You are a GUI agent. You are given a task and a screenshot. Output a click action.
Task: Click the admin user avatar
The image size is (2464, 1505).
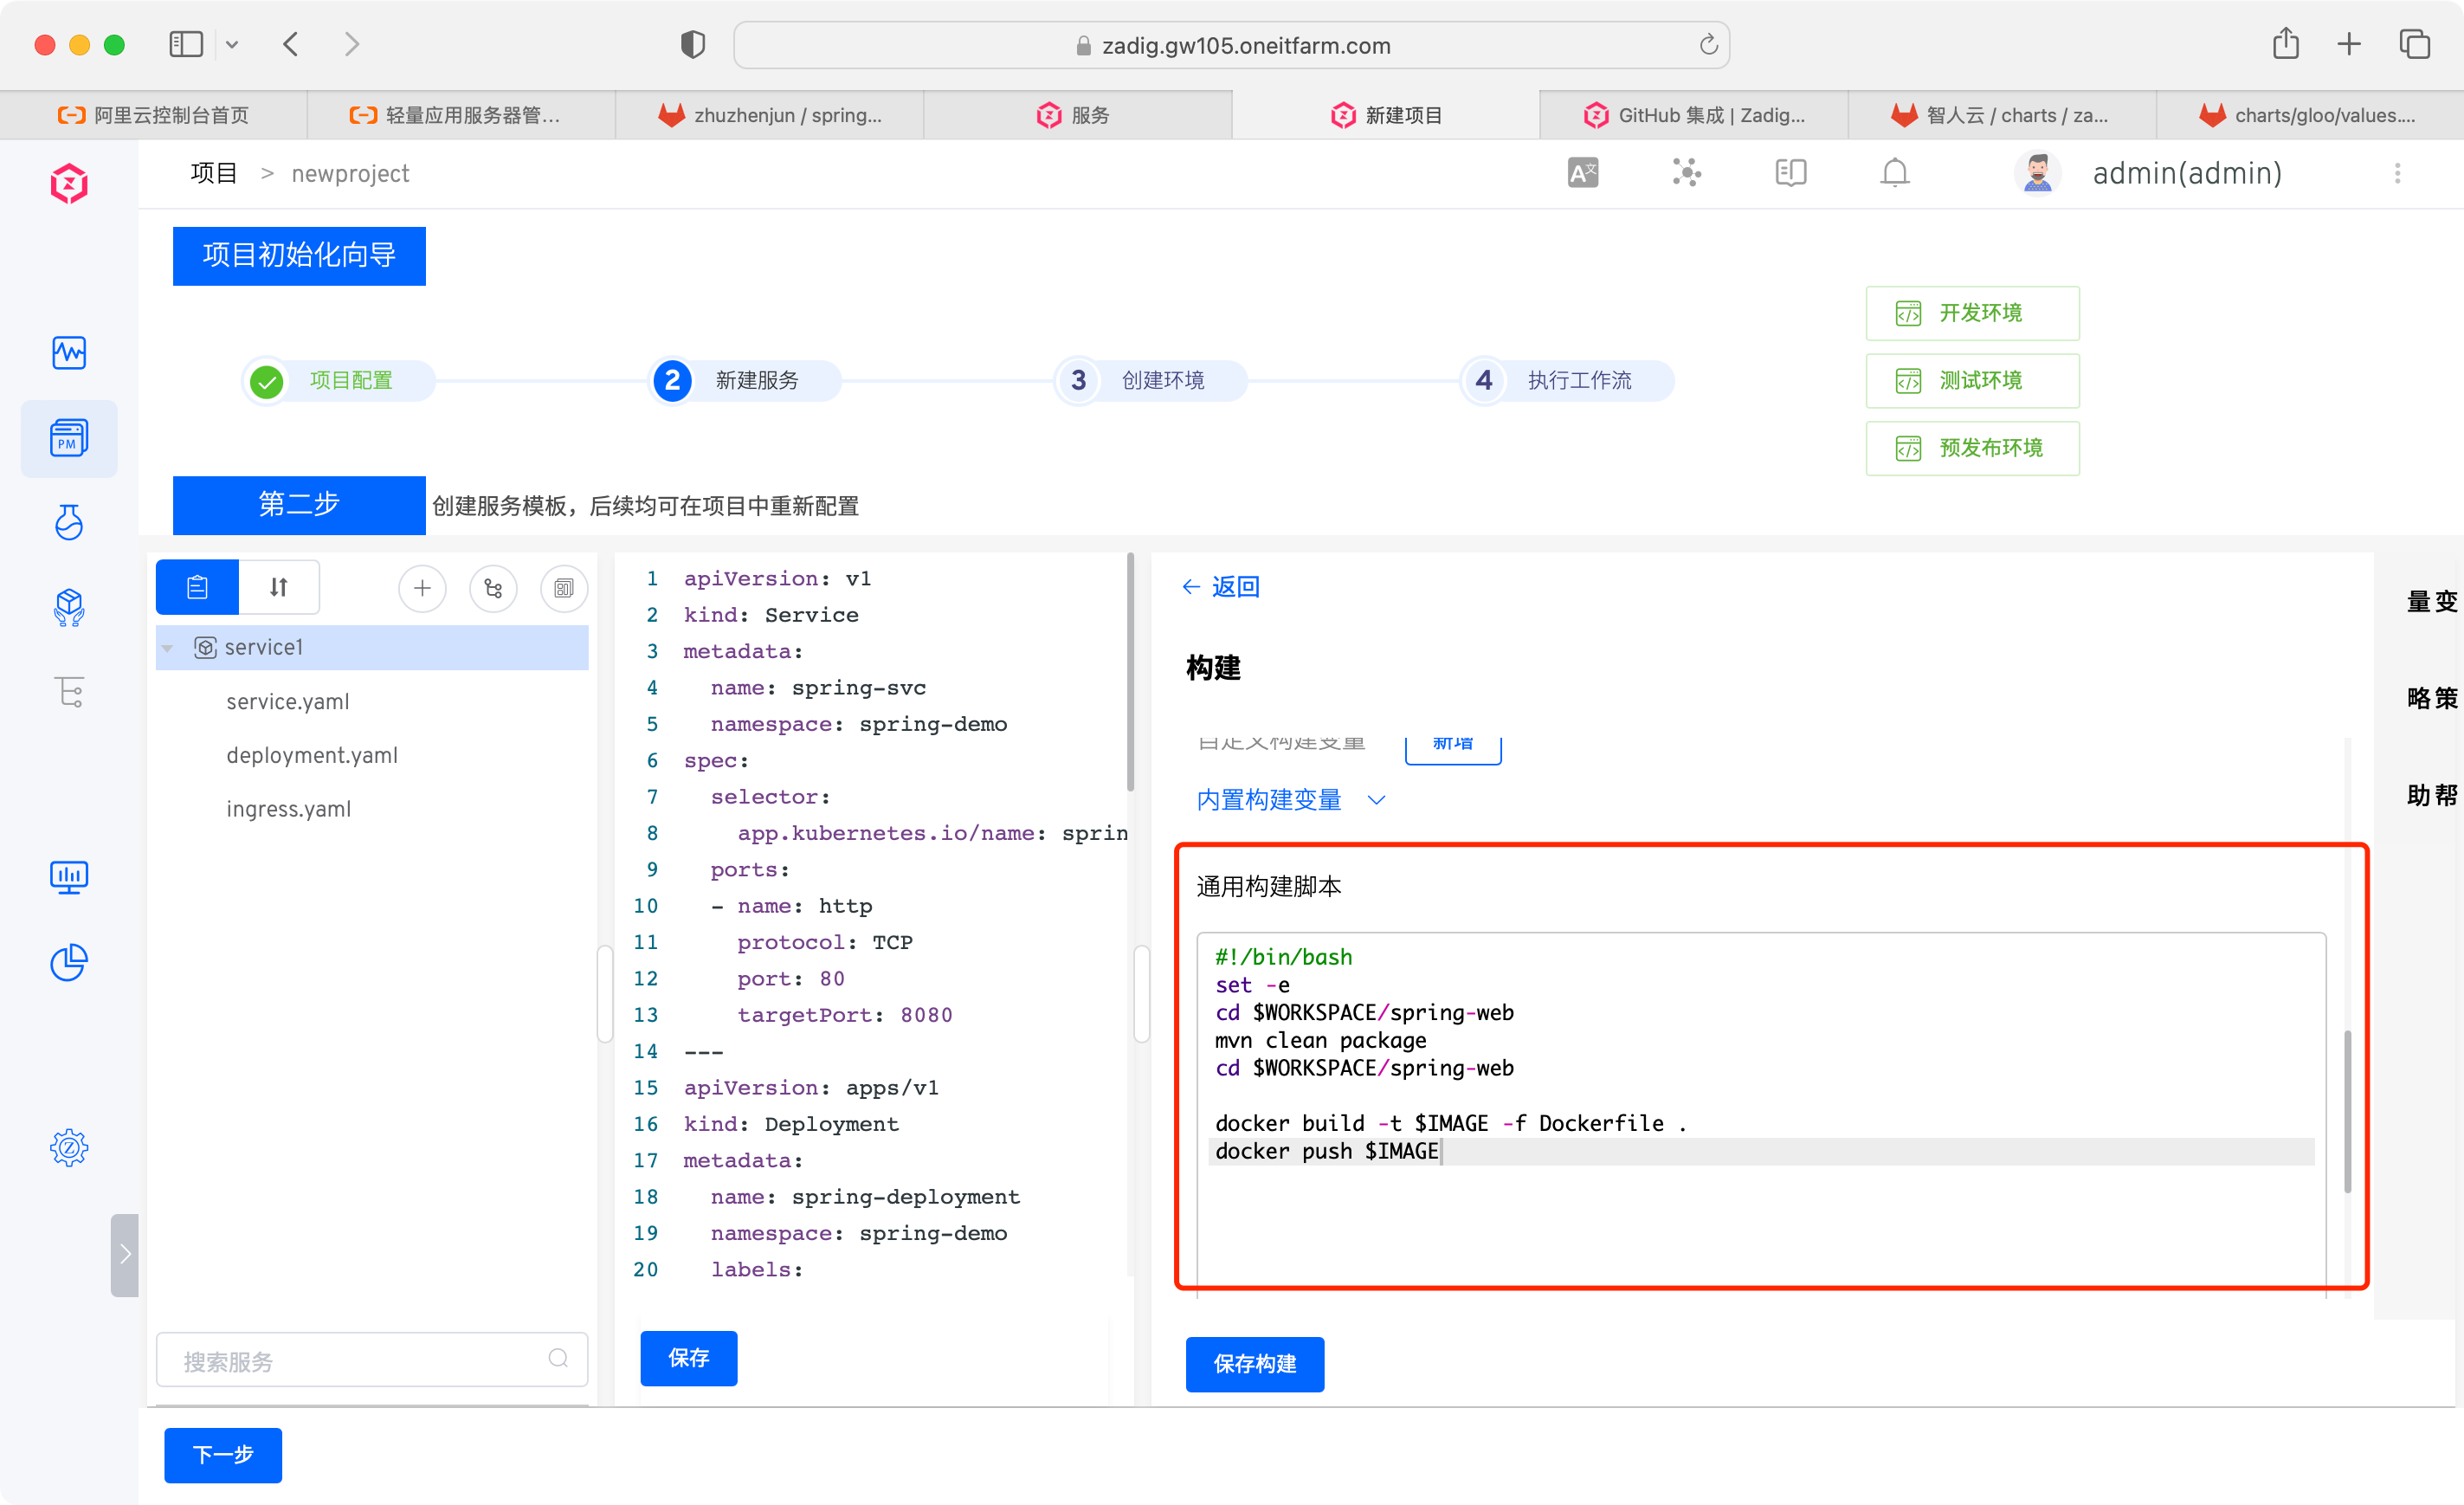click(2037, 173)
